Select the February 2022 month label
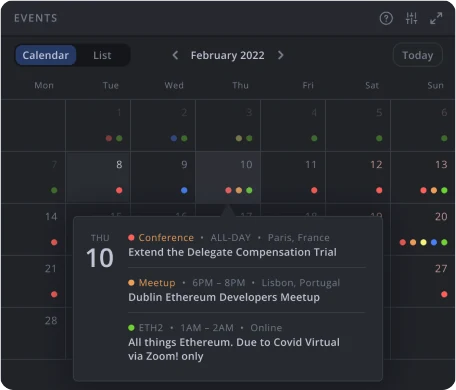Image resolution: width=456 pixels, height=390 pixels. (228, 55)
